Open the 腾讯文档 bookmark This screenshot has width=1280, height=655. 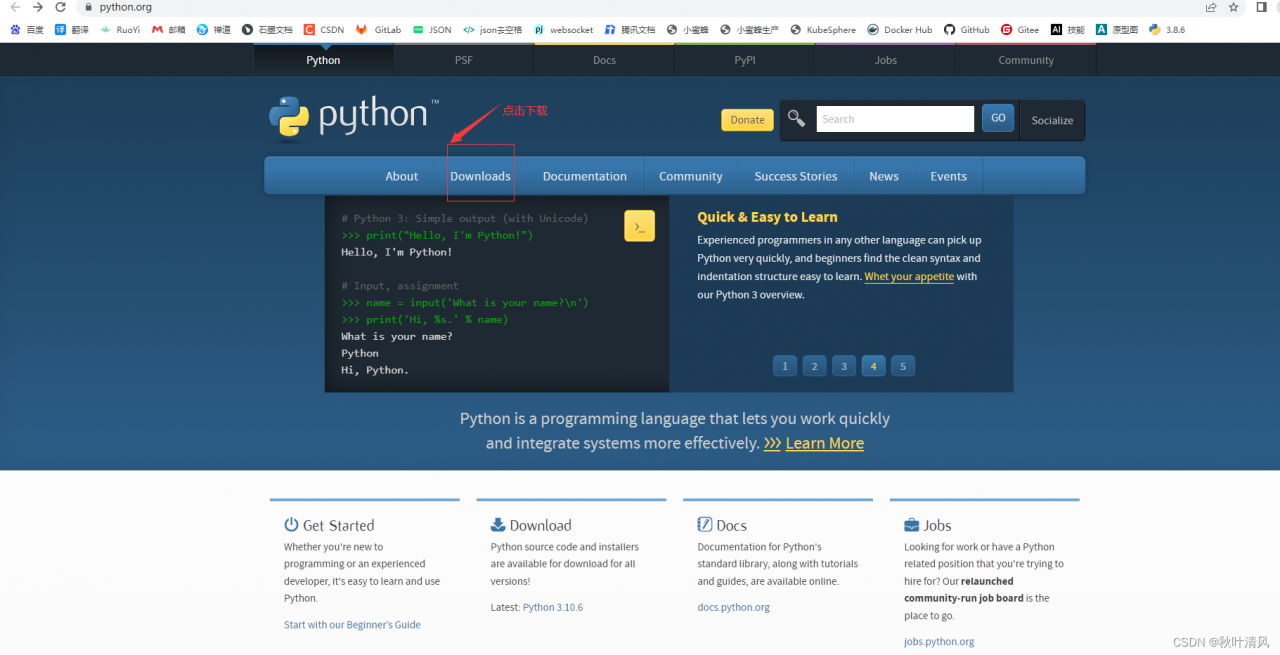click(630, 30)
